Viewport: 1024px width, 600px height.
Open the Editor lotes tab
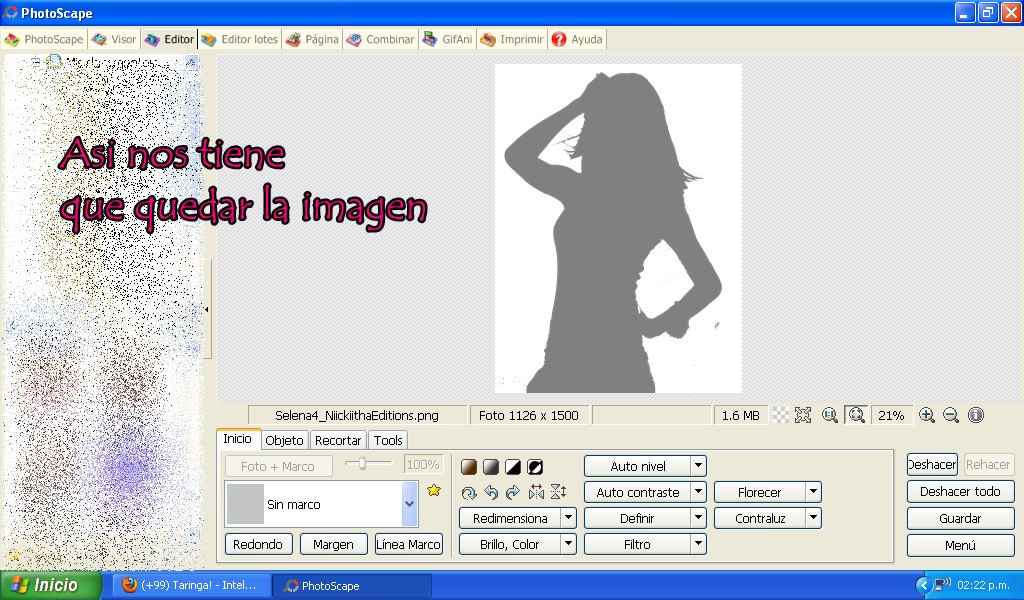(240, 39)
